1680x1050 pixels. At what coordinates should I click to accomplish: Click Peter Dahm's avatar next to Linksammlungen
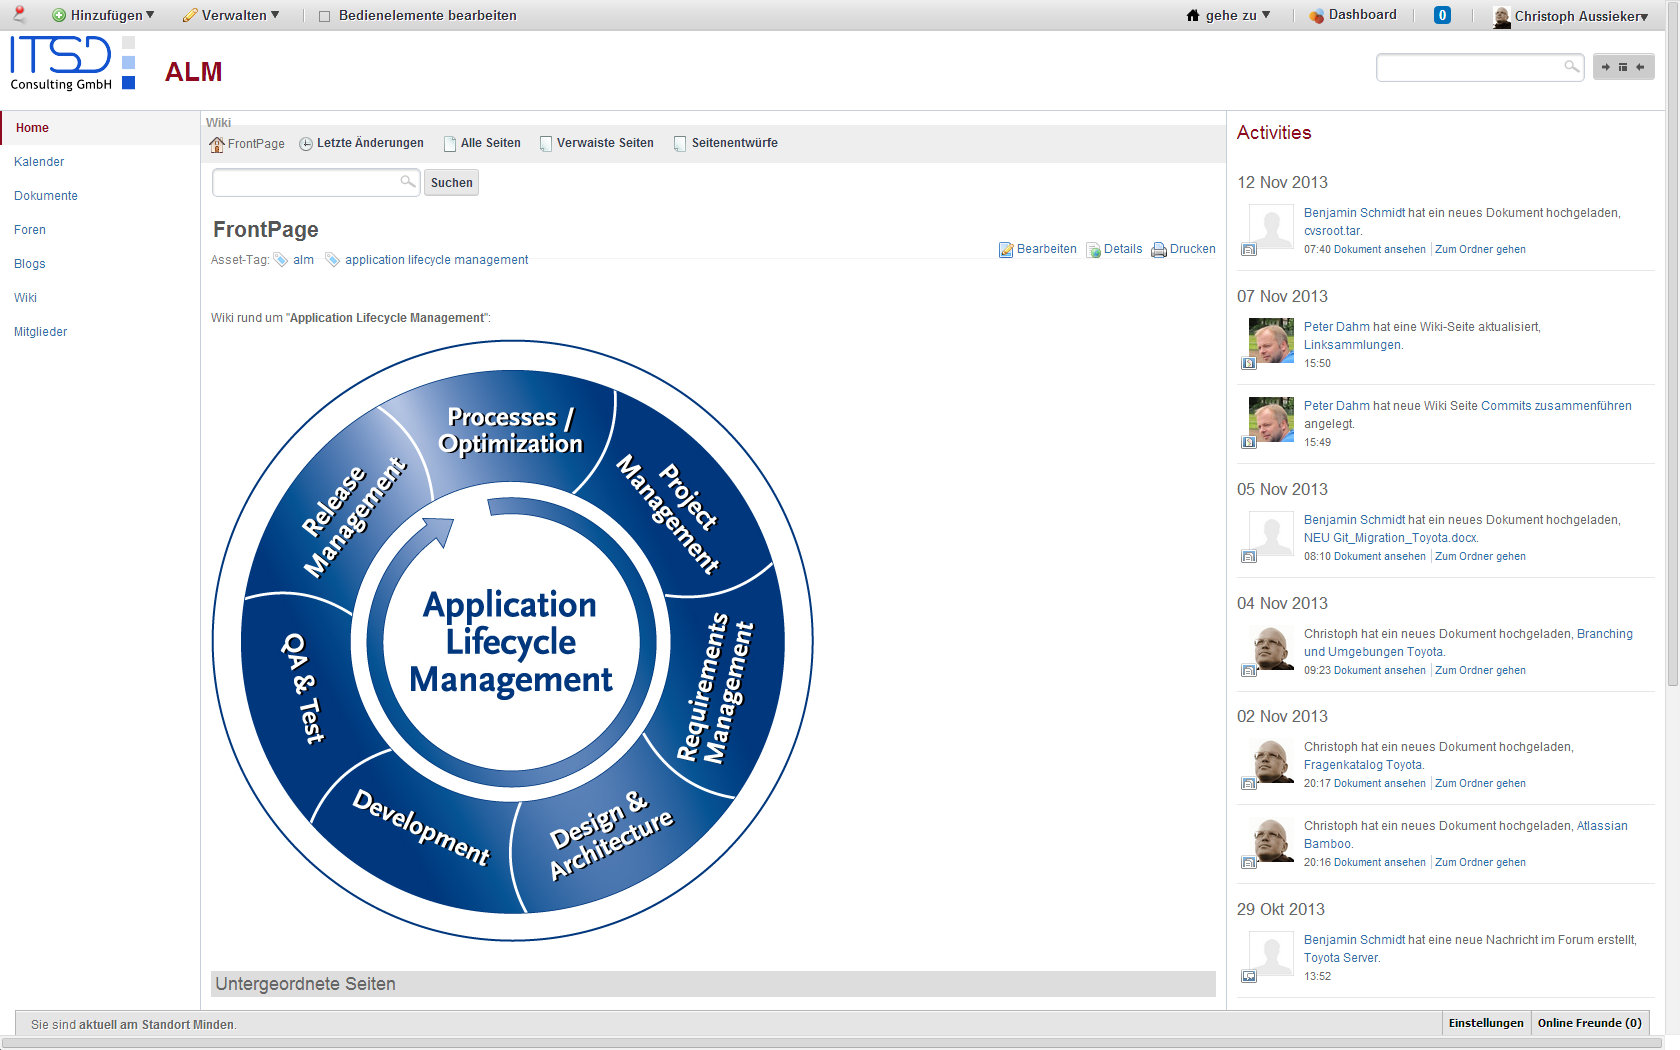pos(1271,341)
